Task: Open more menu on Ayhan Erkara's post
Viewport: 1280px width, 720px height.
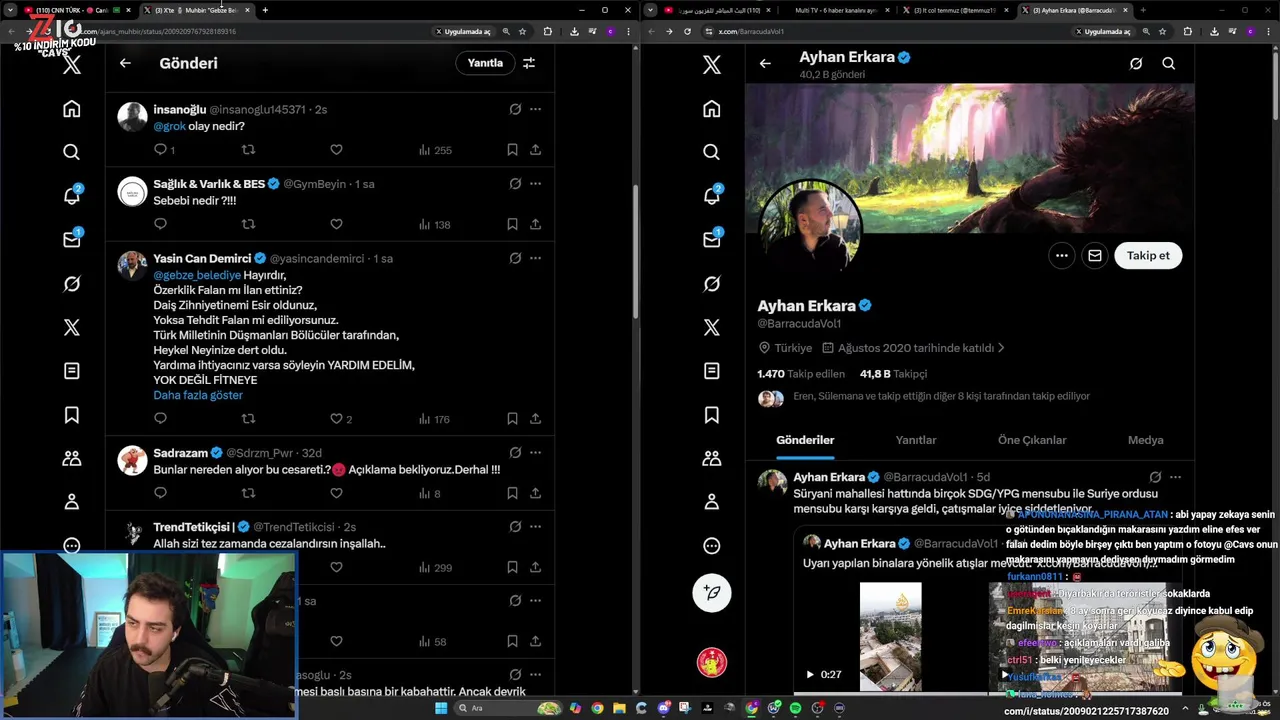Action: [1176, 477]
